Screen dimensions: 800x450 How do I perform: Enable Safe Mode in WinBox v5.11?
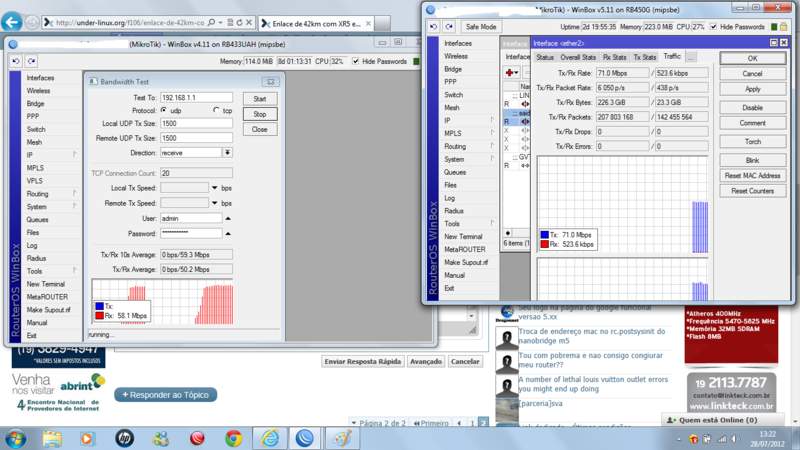pos(481,27)
